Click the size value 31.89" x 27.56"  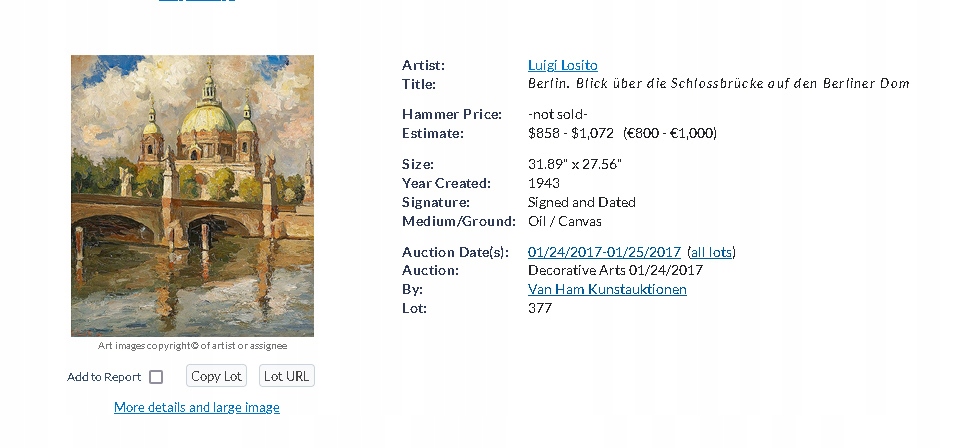[575, 164]
